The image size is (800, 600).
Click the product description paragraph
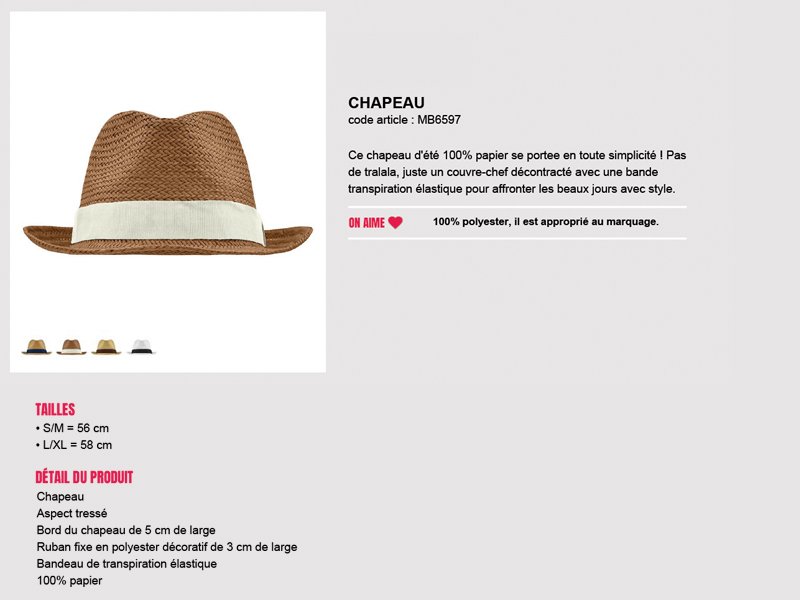[517, 171]
